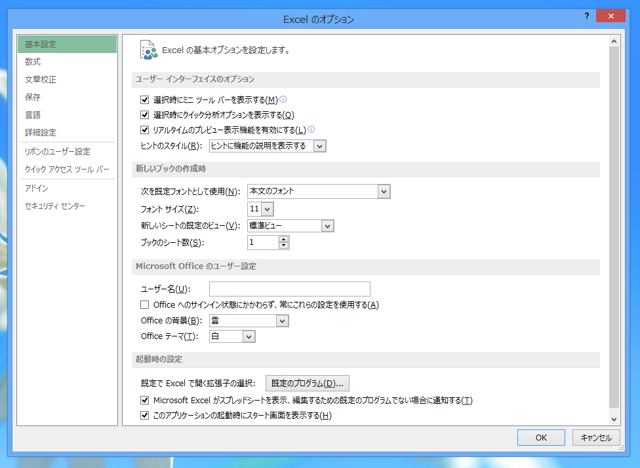Toggle 選択時にミニ ツール バーを表示する checkbox

pyautogui.click(x=144, y=99)
